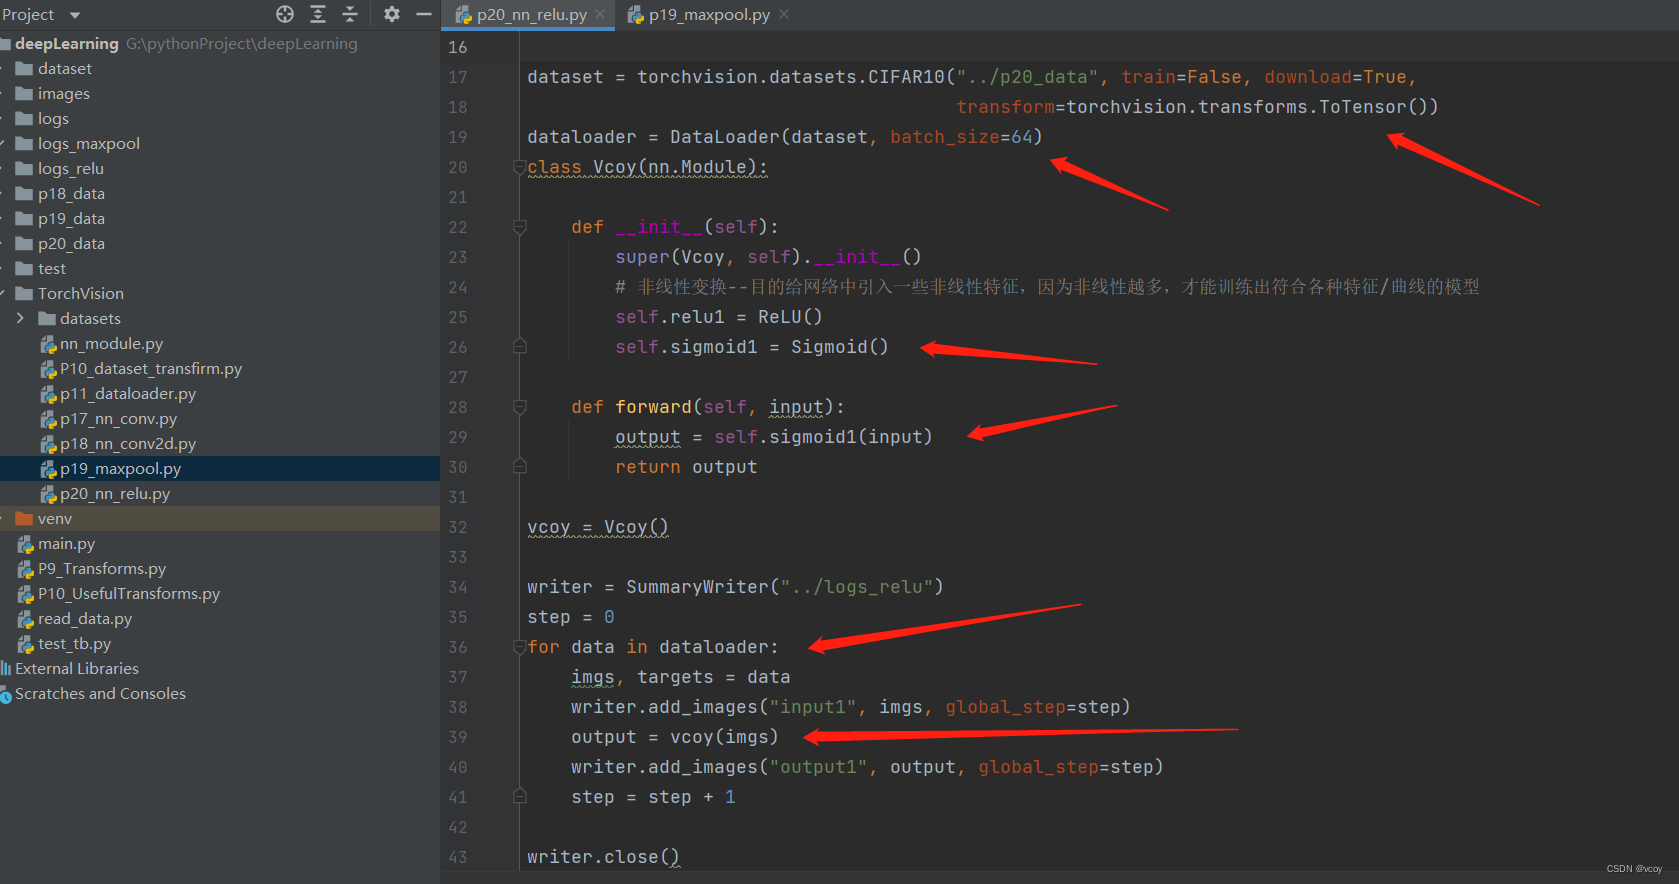The height and width of the screenshot is (884, 1679).
Task: Click end-of-forward fold marker on line 30
Action: 520,466
